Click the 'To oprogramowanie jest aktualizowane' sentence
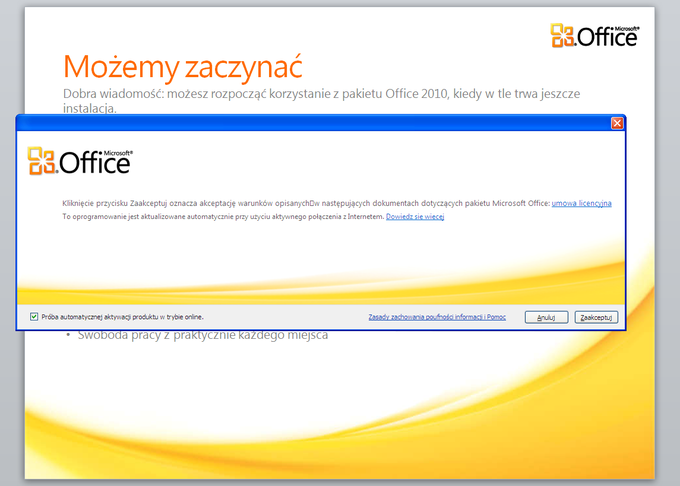The height and width of the screenshot is (486, 680). 223,216
